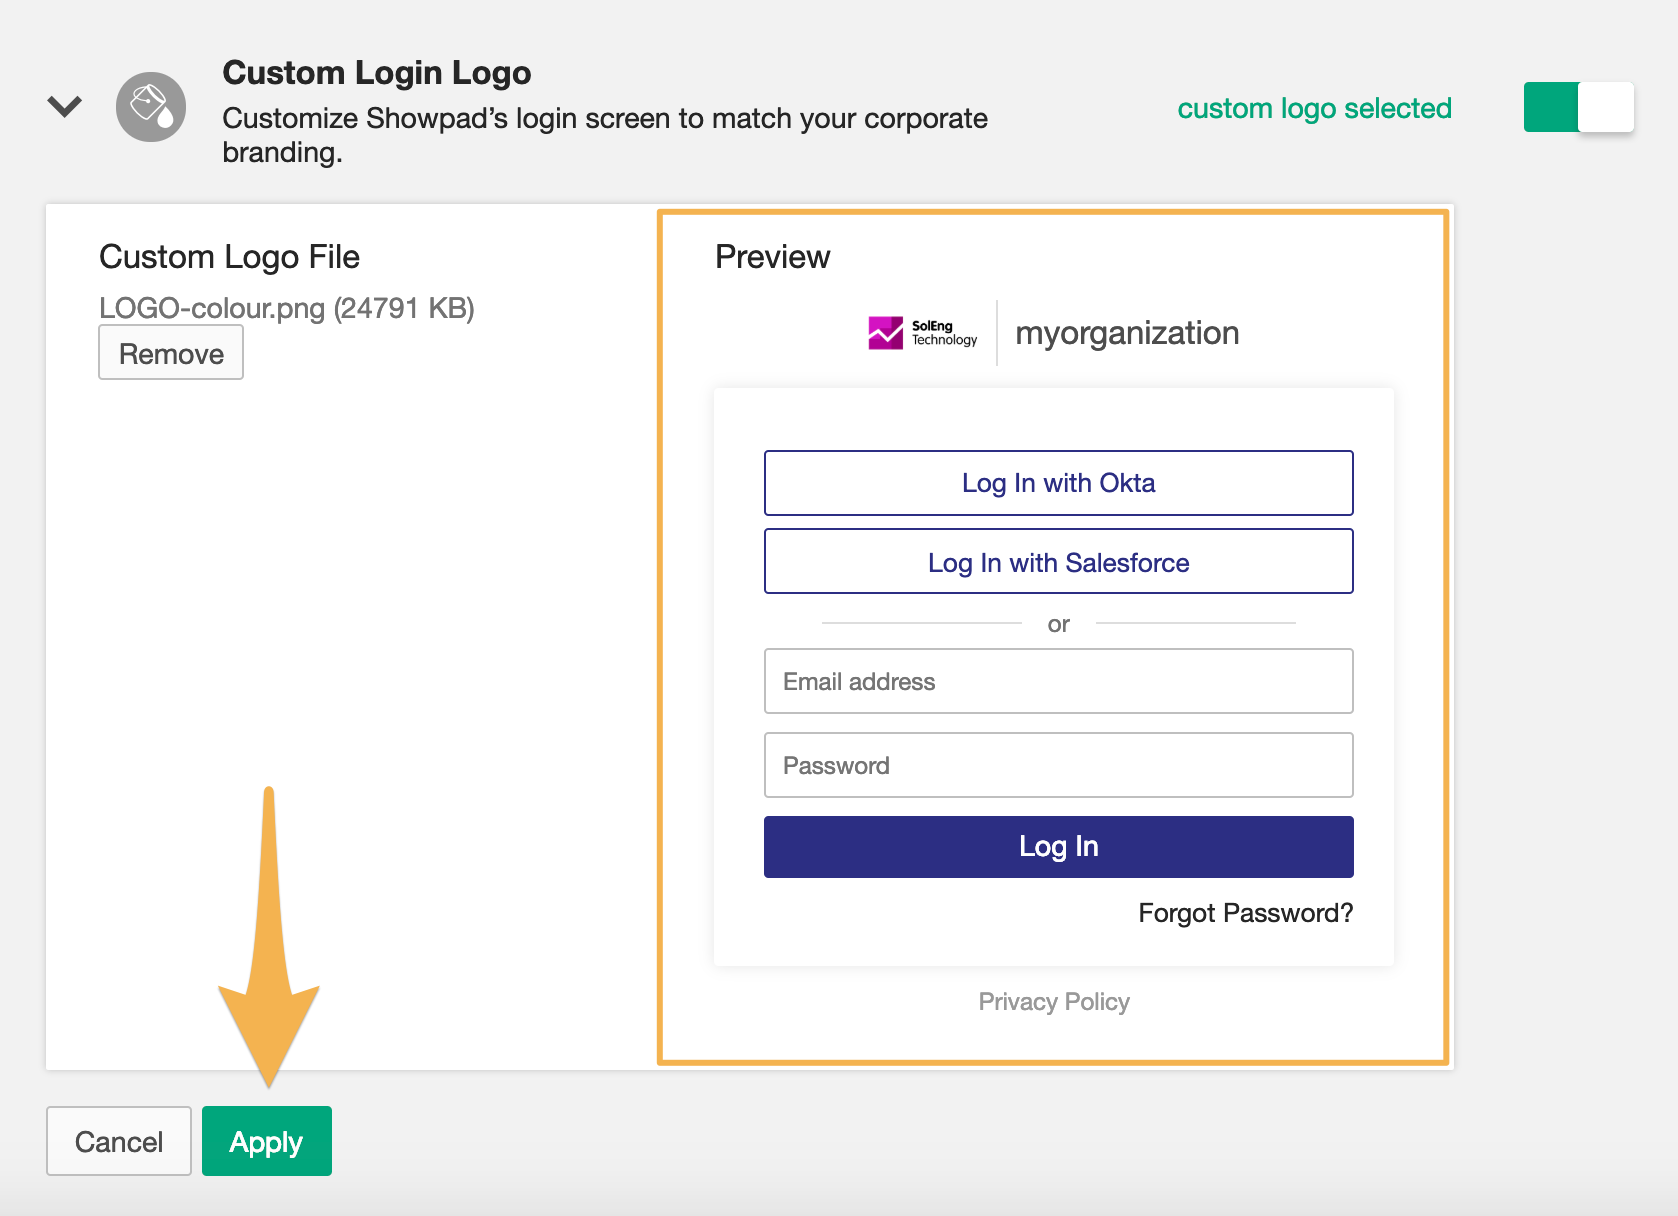Apply the custom logo changes

pyautogui.click(x=267, y=1141)
